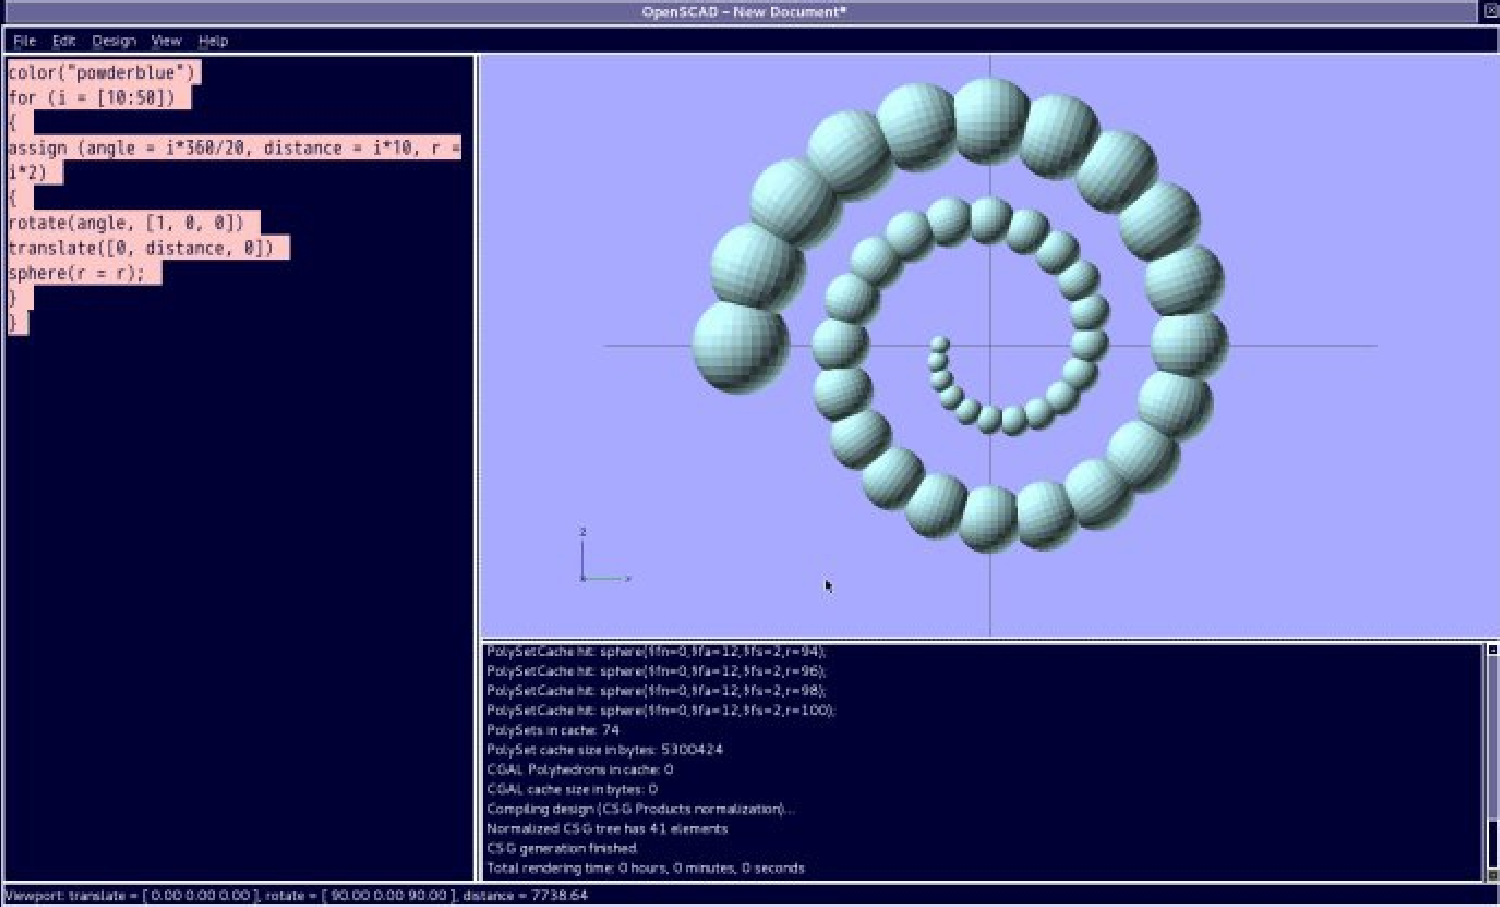Screen dimensions: 1500x907
Task: Click the console scrollbar down arrow
Action: 1491,875
